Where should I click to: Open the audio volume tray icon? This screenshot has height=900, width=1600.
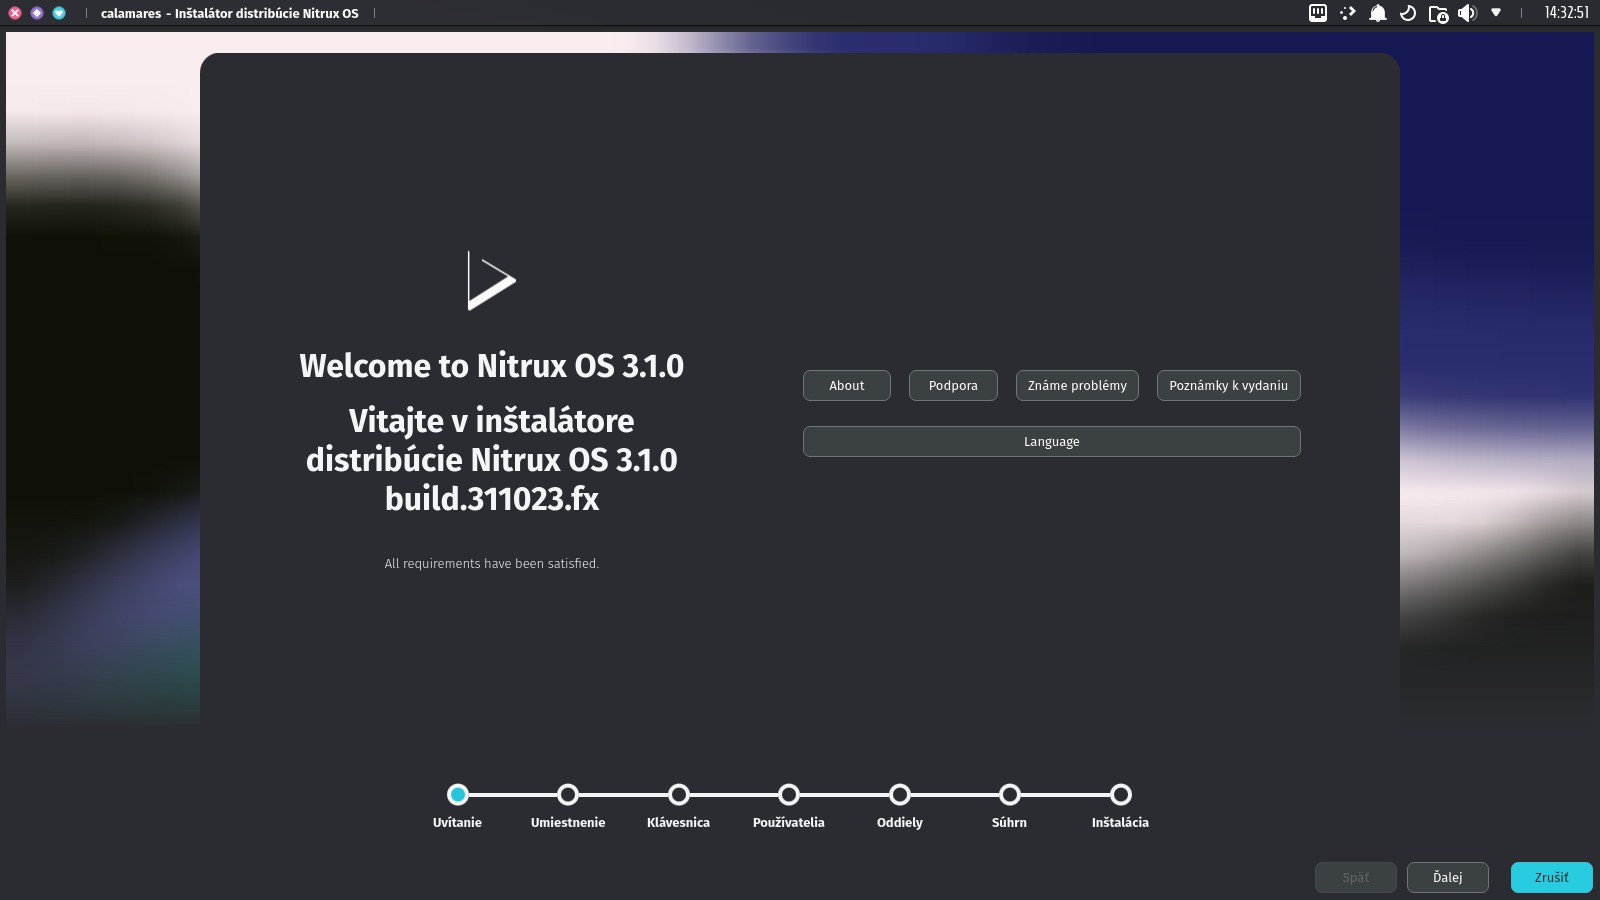[x=1467, y=13]
